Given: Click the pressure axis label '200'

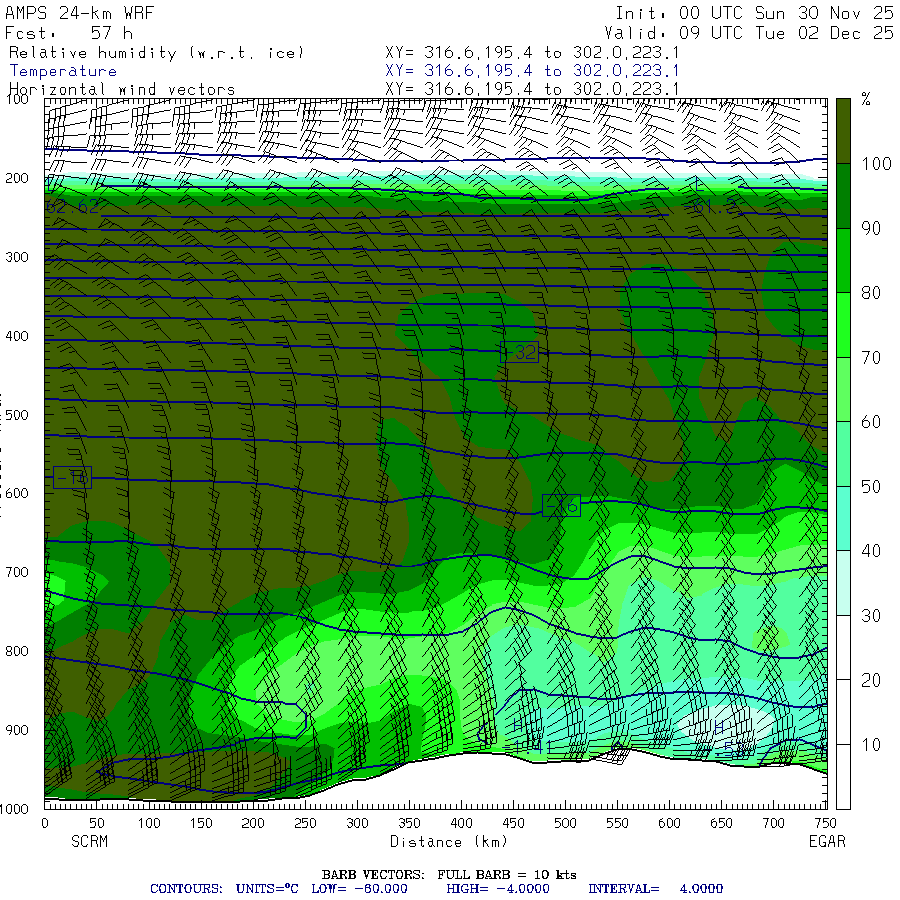Looking at the screenshot, I should click(17, 178).
